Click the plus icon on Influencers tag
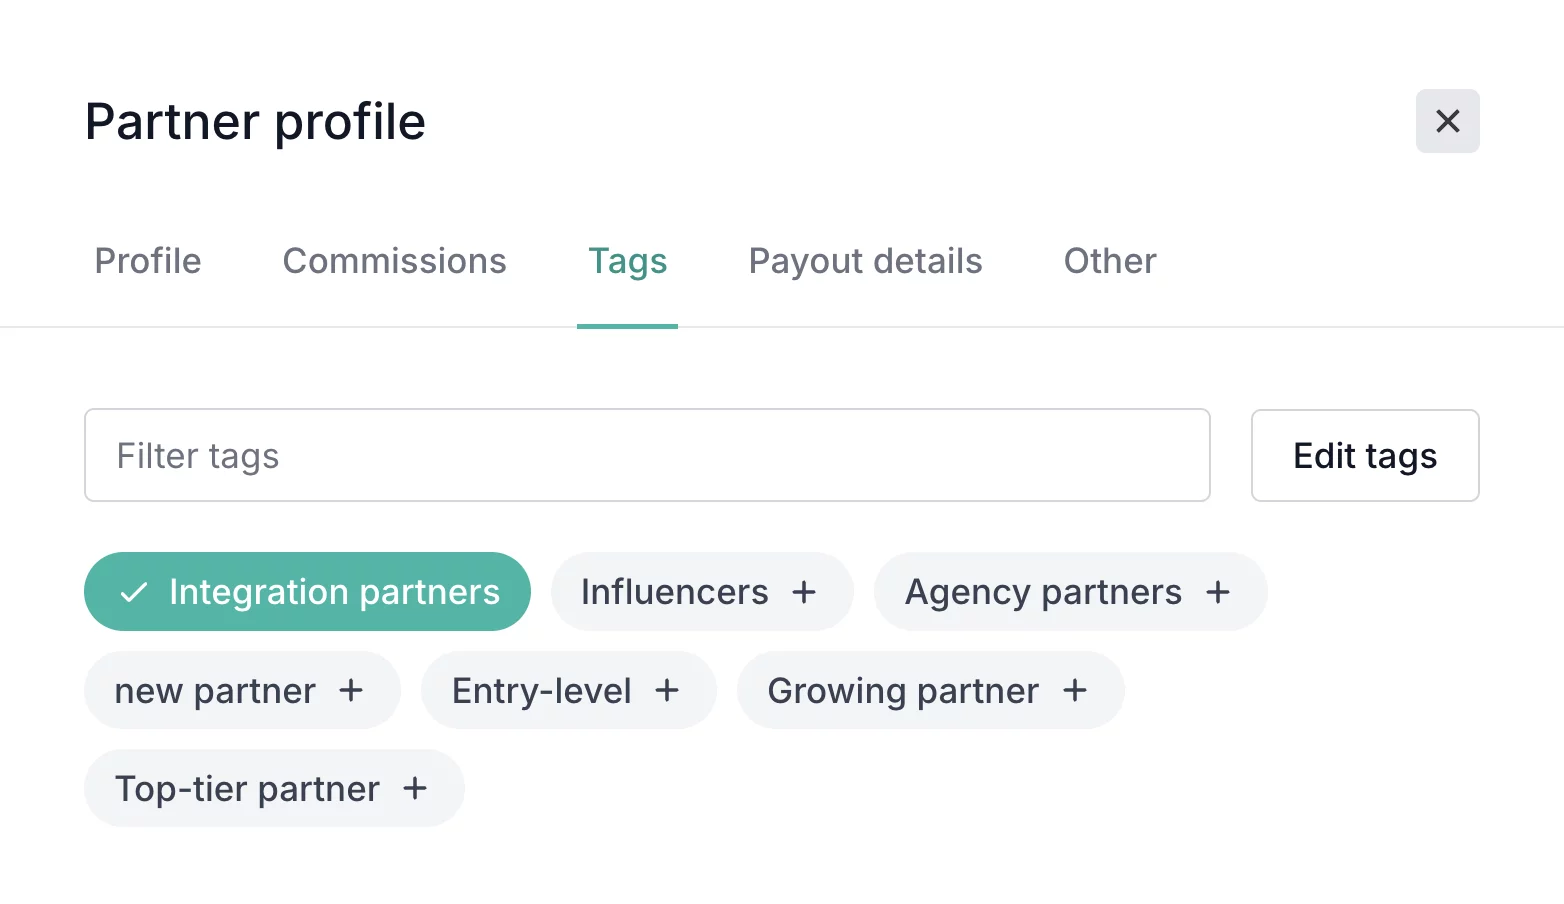The width and height of the screenshot is (1564, 904). [804, 592]
